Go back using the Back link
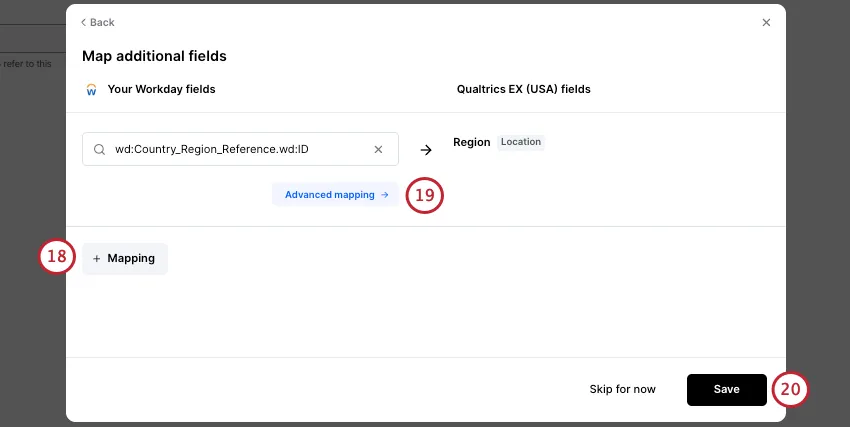Viewport: 850px width, 427px height. [98, 22]
